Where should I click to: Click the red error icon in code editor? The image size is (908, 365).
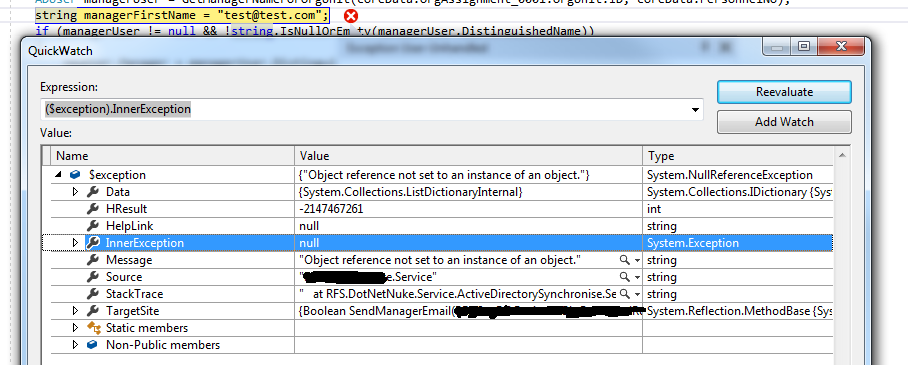point(350,16)
